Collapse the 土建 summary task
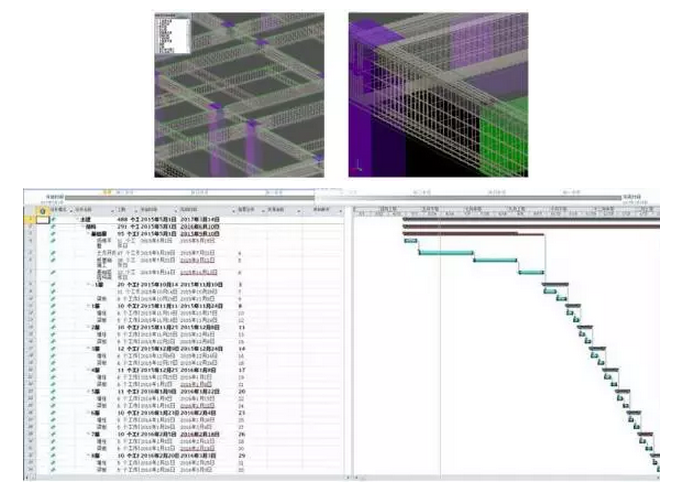 [x=79, y=220]
